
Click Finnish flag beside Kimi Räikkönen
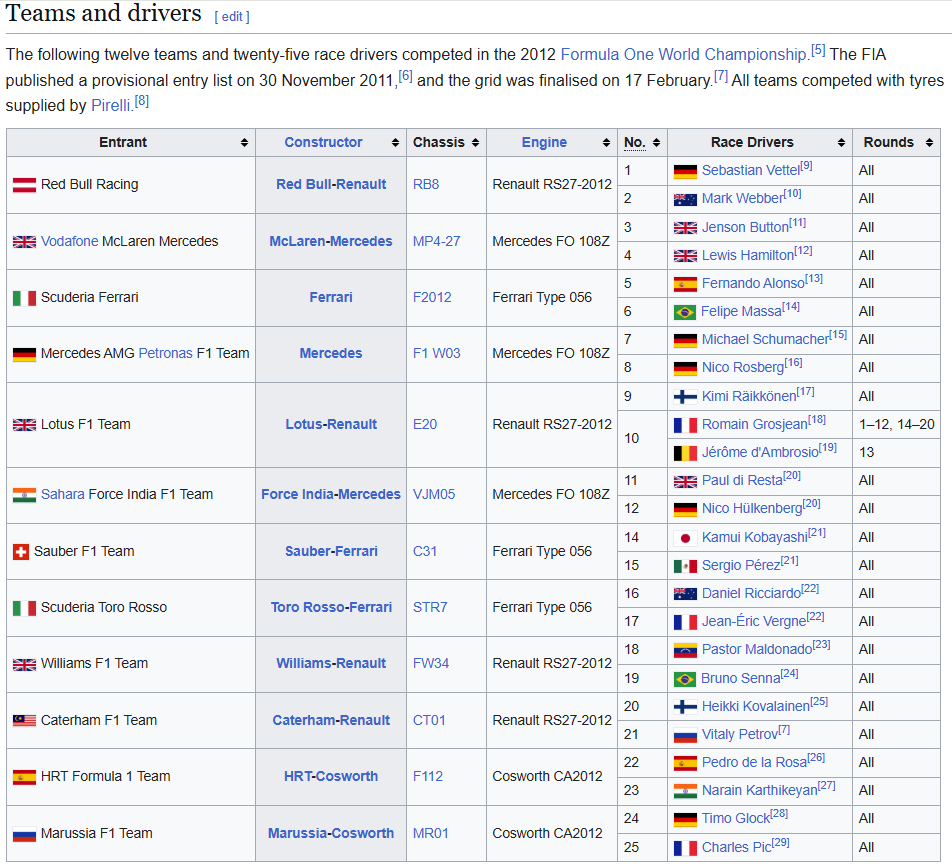point(685,397)
